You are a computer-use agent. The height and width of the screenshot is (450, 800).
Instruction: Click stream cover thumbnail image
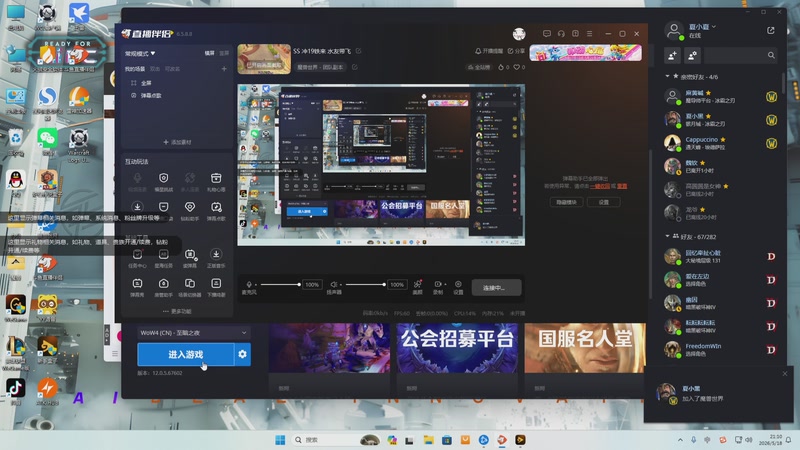click(x=264, y=59)
